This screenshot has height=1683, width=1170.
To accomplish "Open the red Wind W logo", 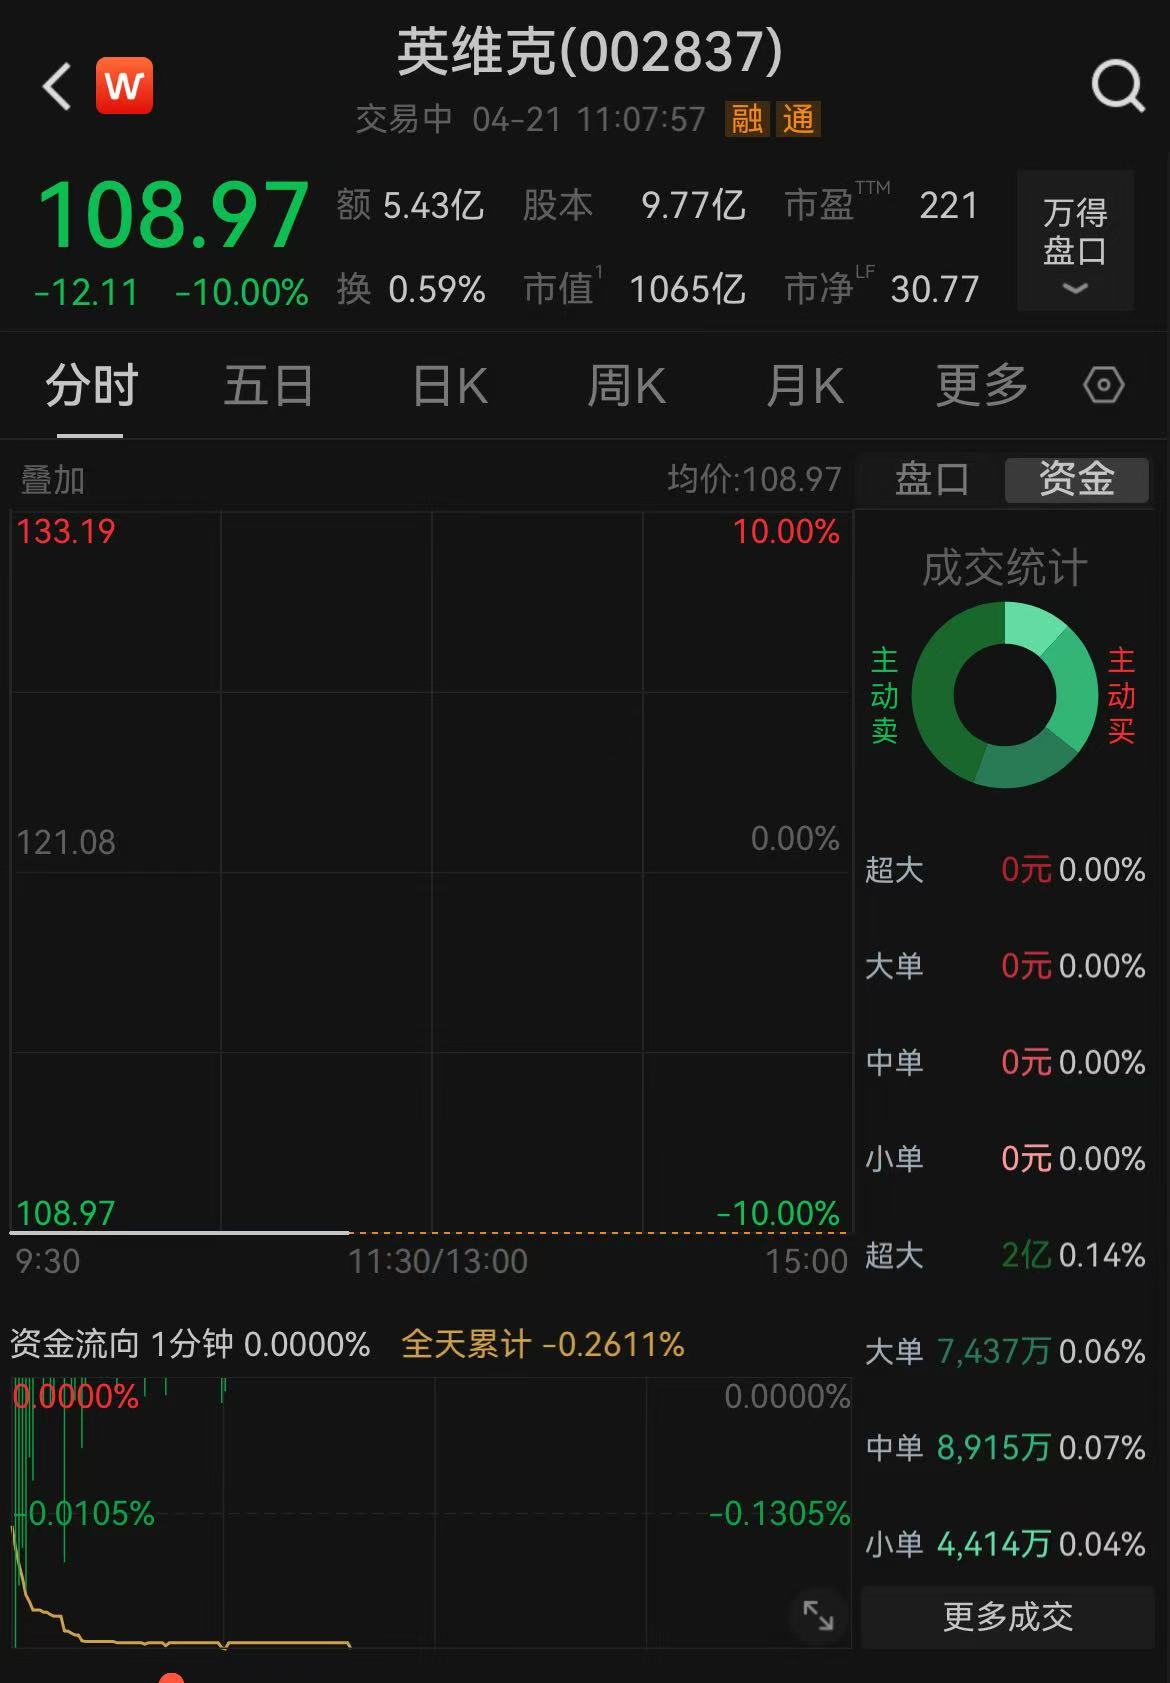I will click(x=124, y=86).
